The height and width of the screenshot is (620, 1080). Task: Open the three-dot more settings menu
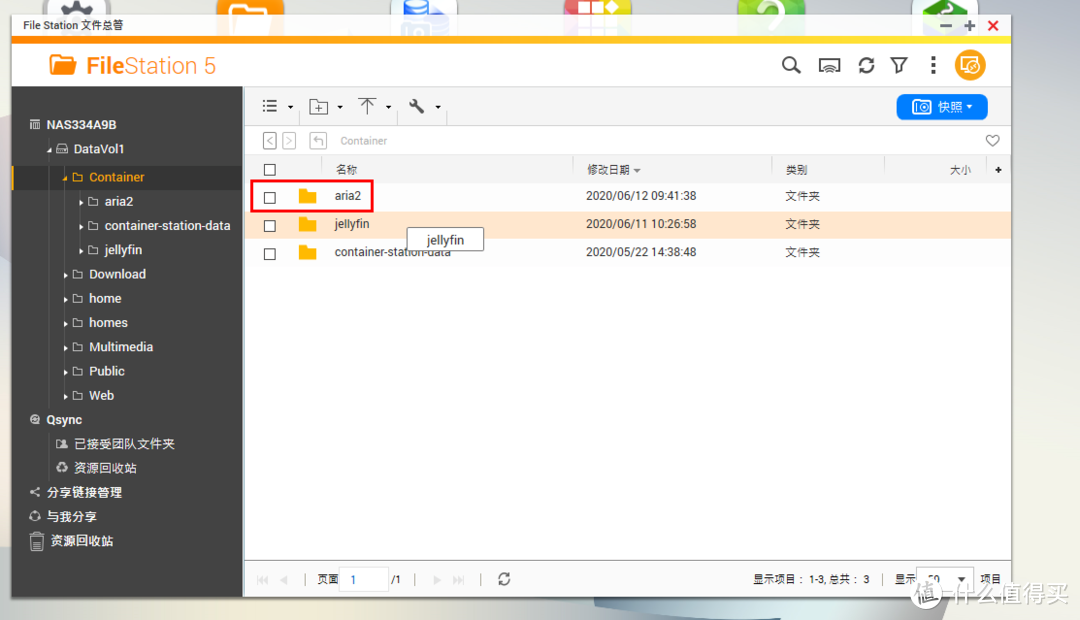click(933, 65)
